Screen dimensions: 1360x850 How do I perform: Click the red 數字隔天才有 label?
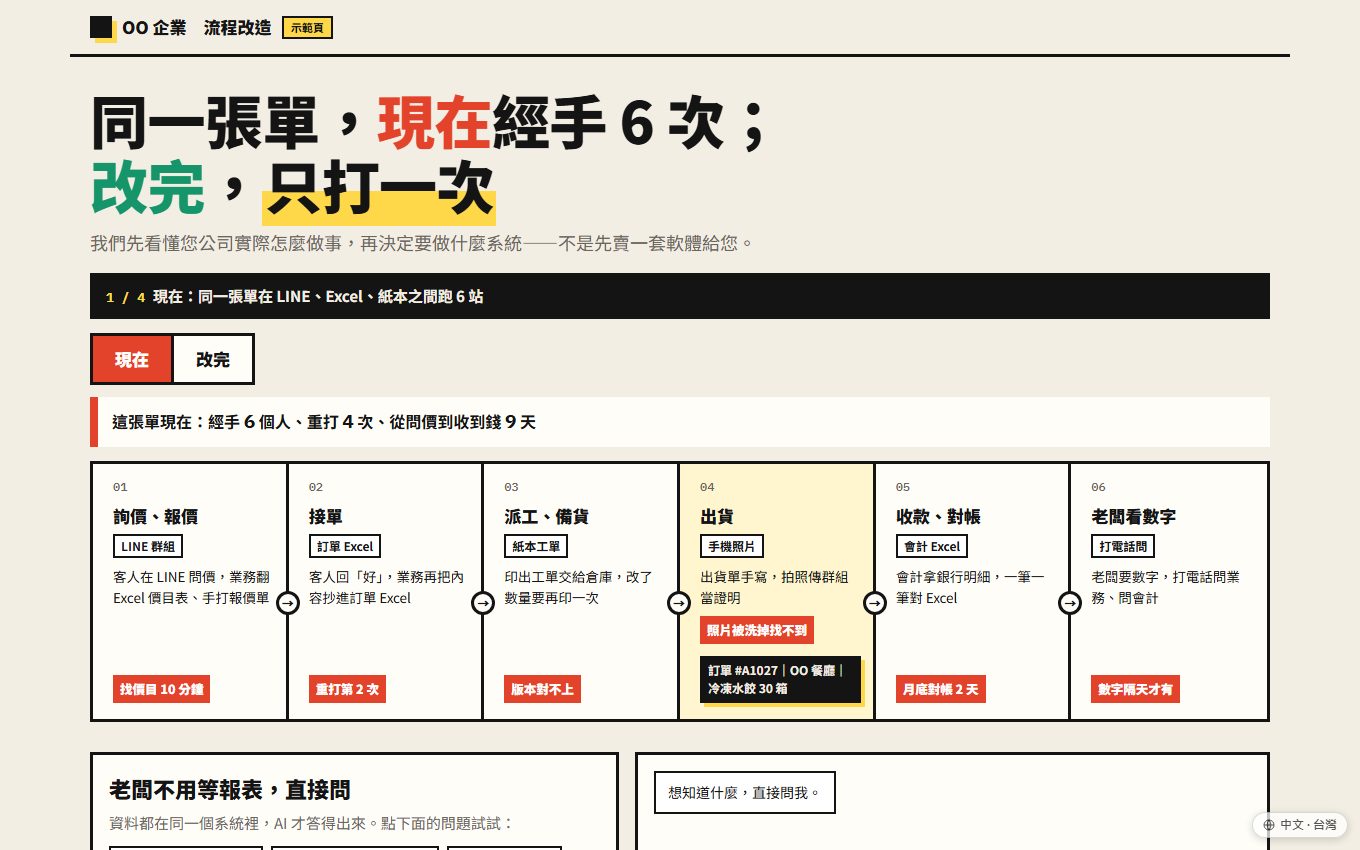pos(1135,689)
